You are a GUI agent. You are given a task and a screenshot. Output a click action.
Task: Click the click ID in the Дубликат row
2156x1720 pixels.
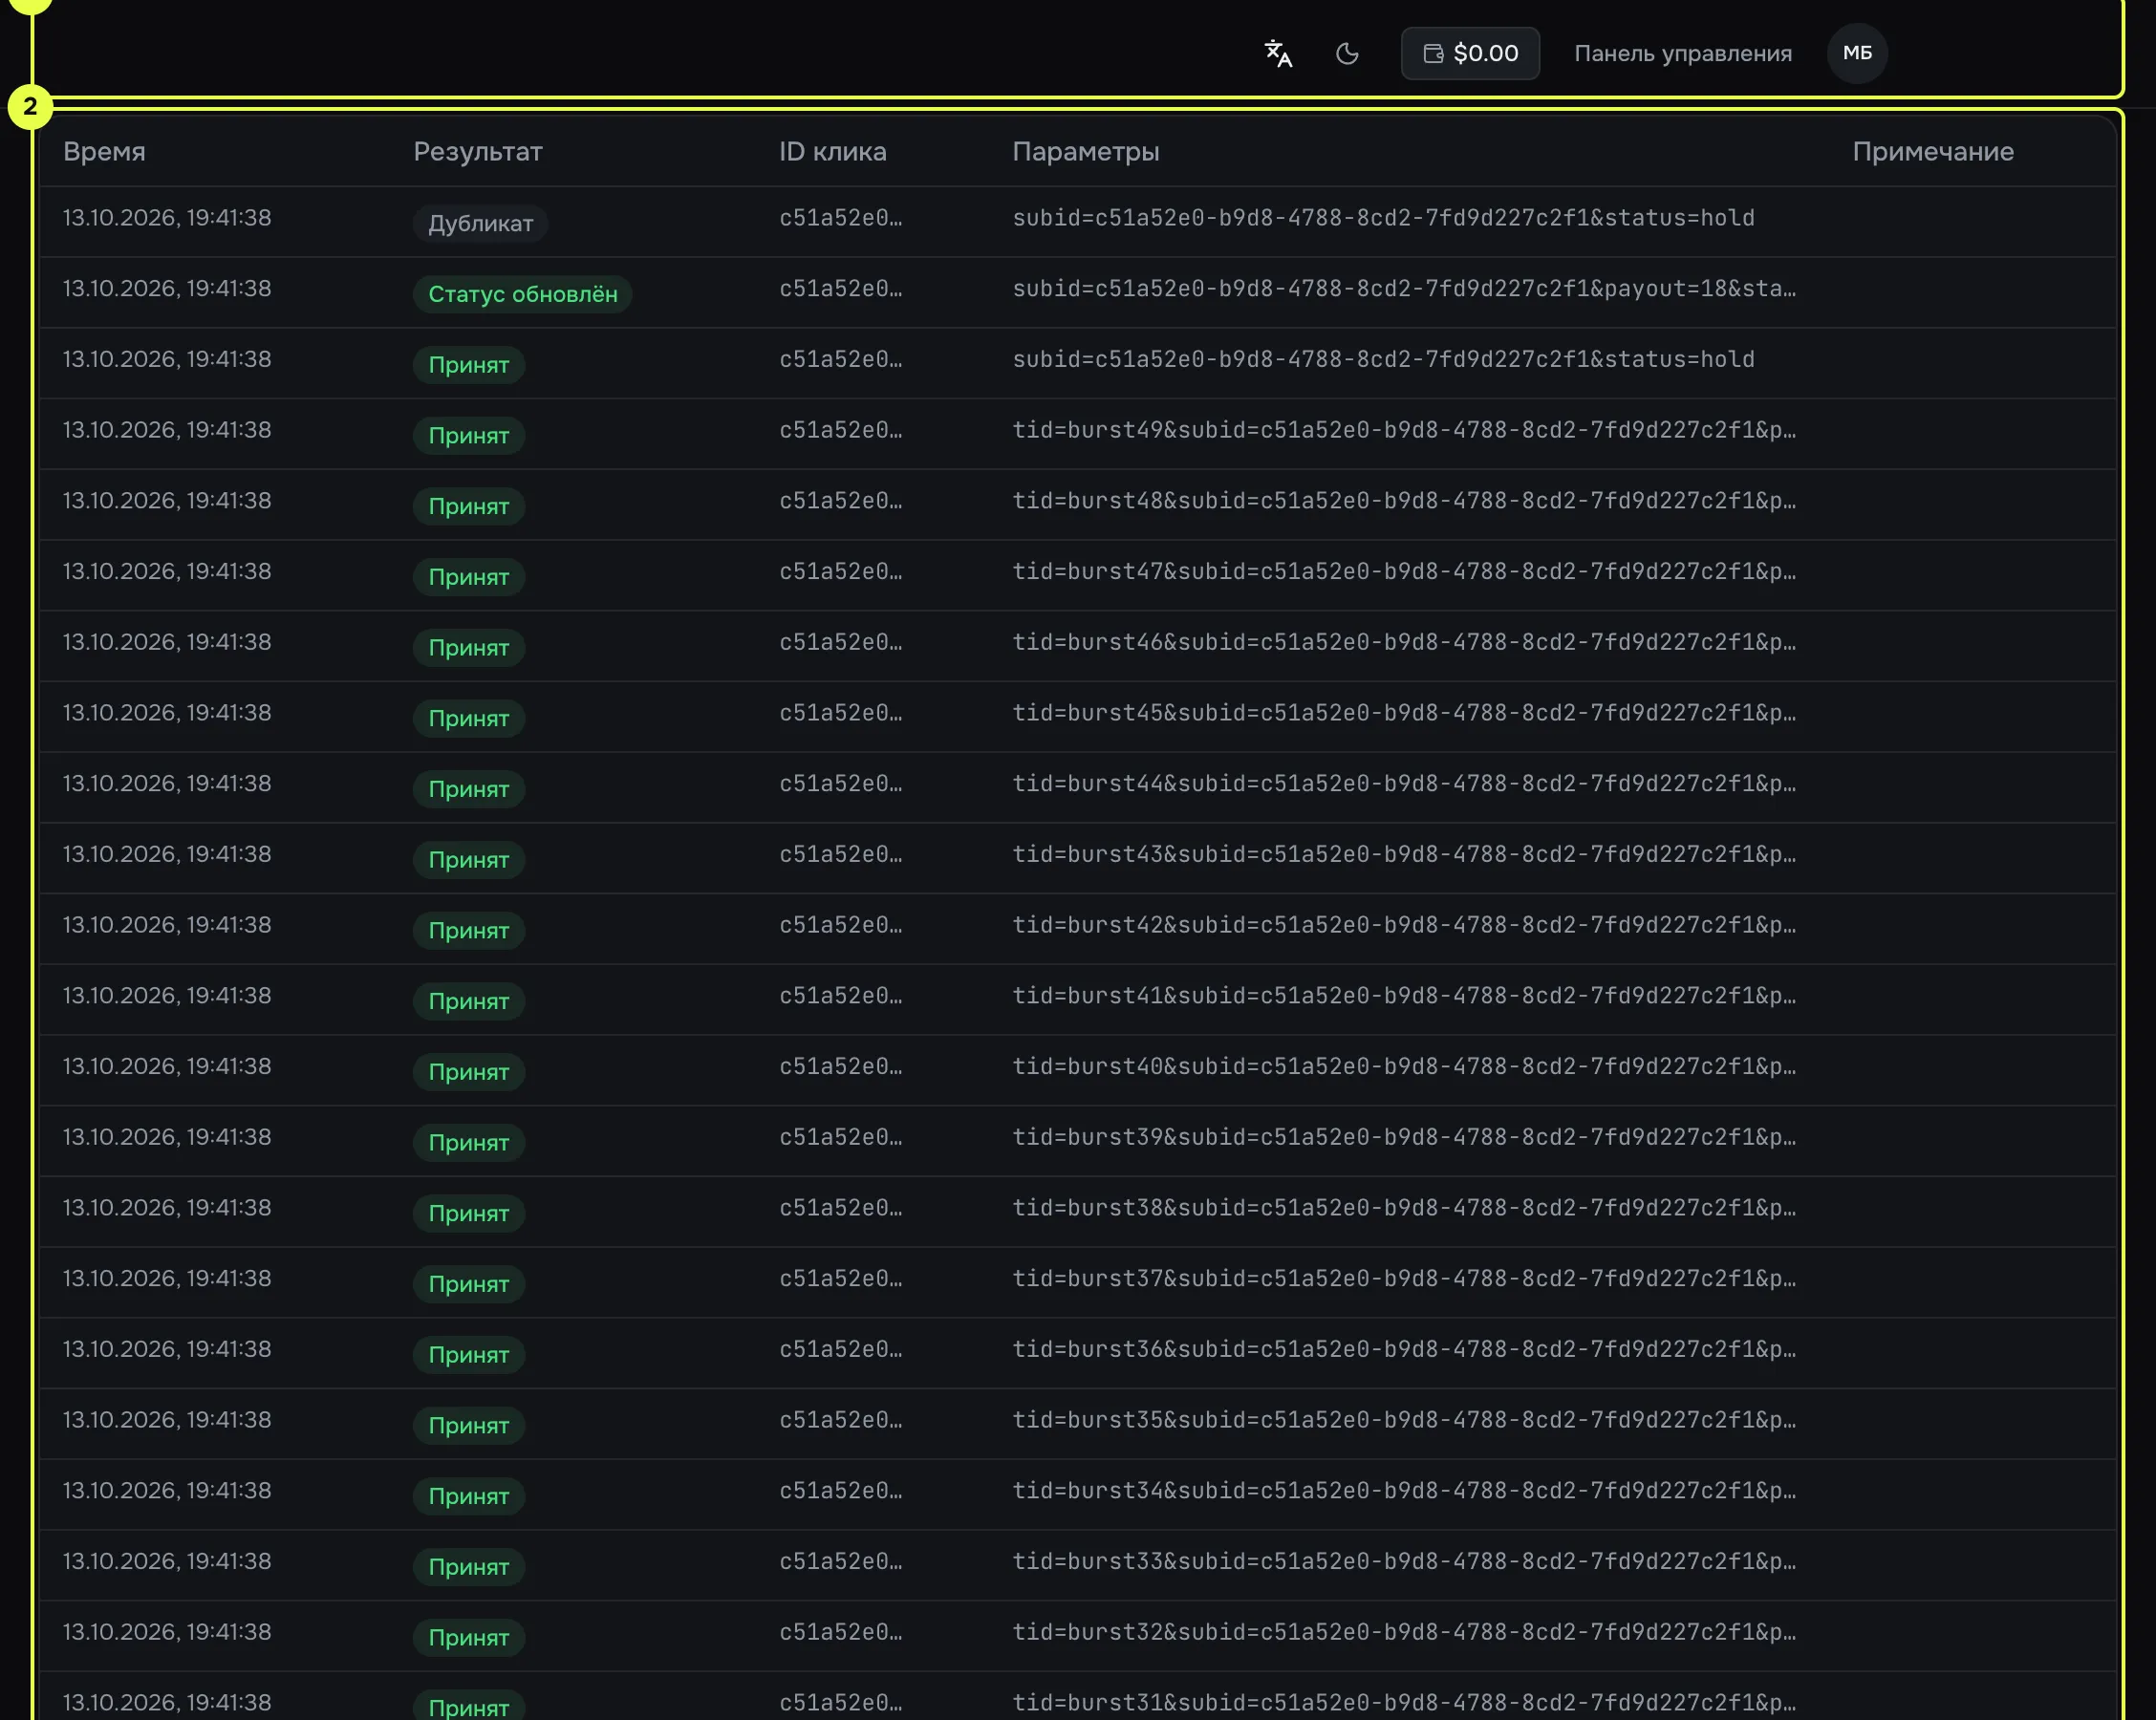click(840, 218)
